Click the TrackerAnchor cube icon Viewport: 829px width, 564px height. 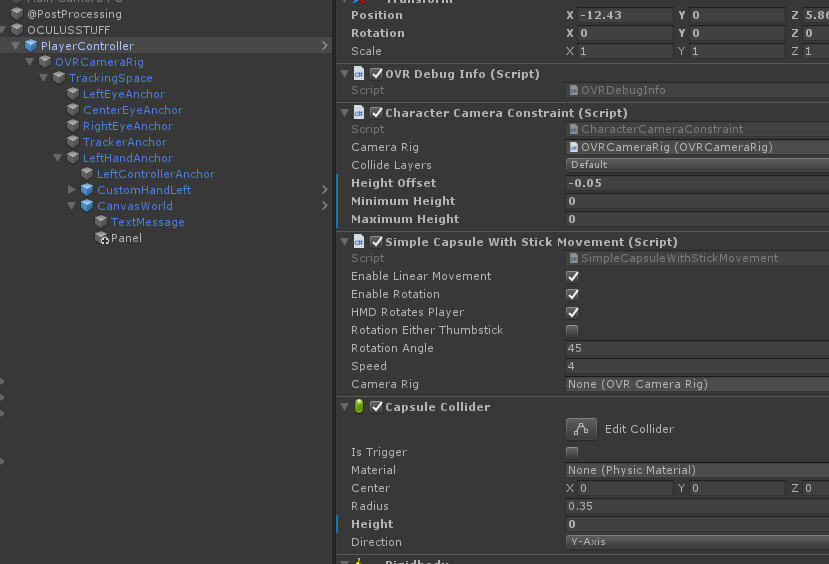(x=73, y=142)
